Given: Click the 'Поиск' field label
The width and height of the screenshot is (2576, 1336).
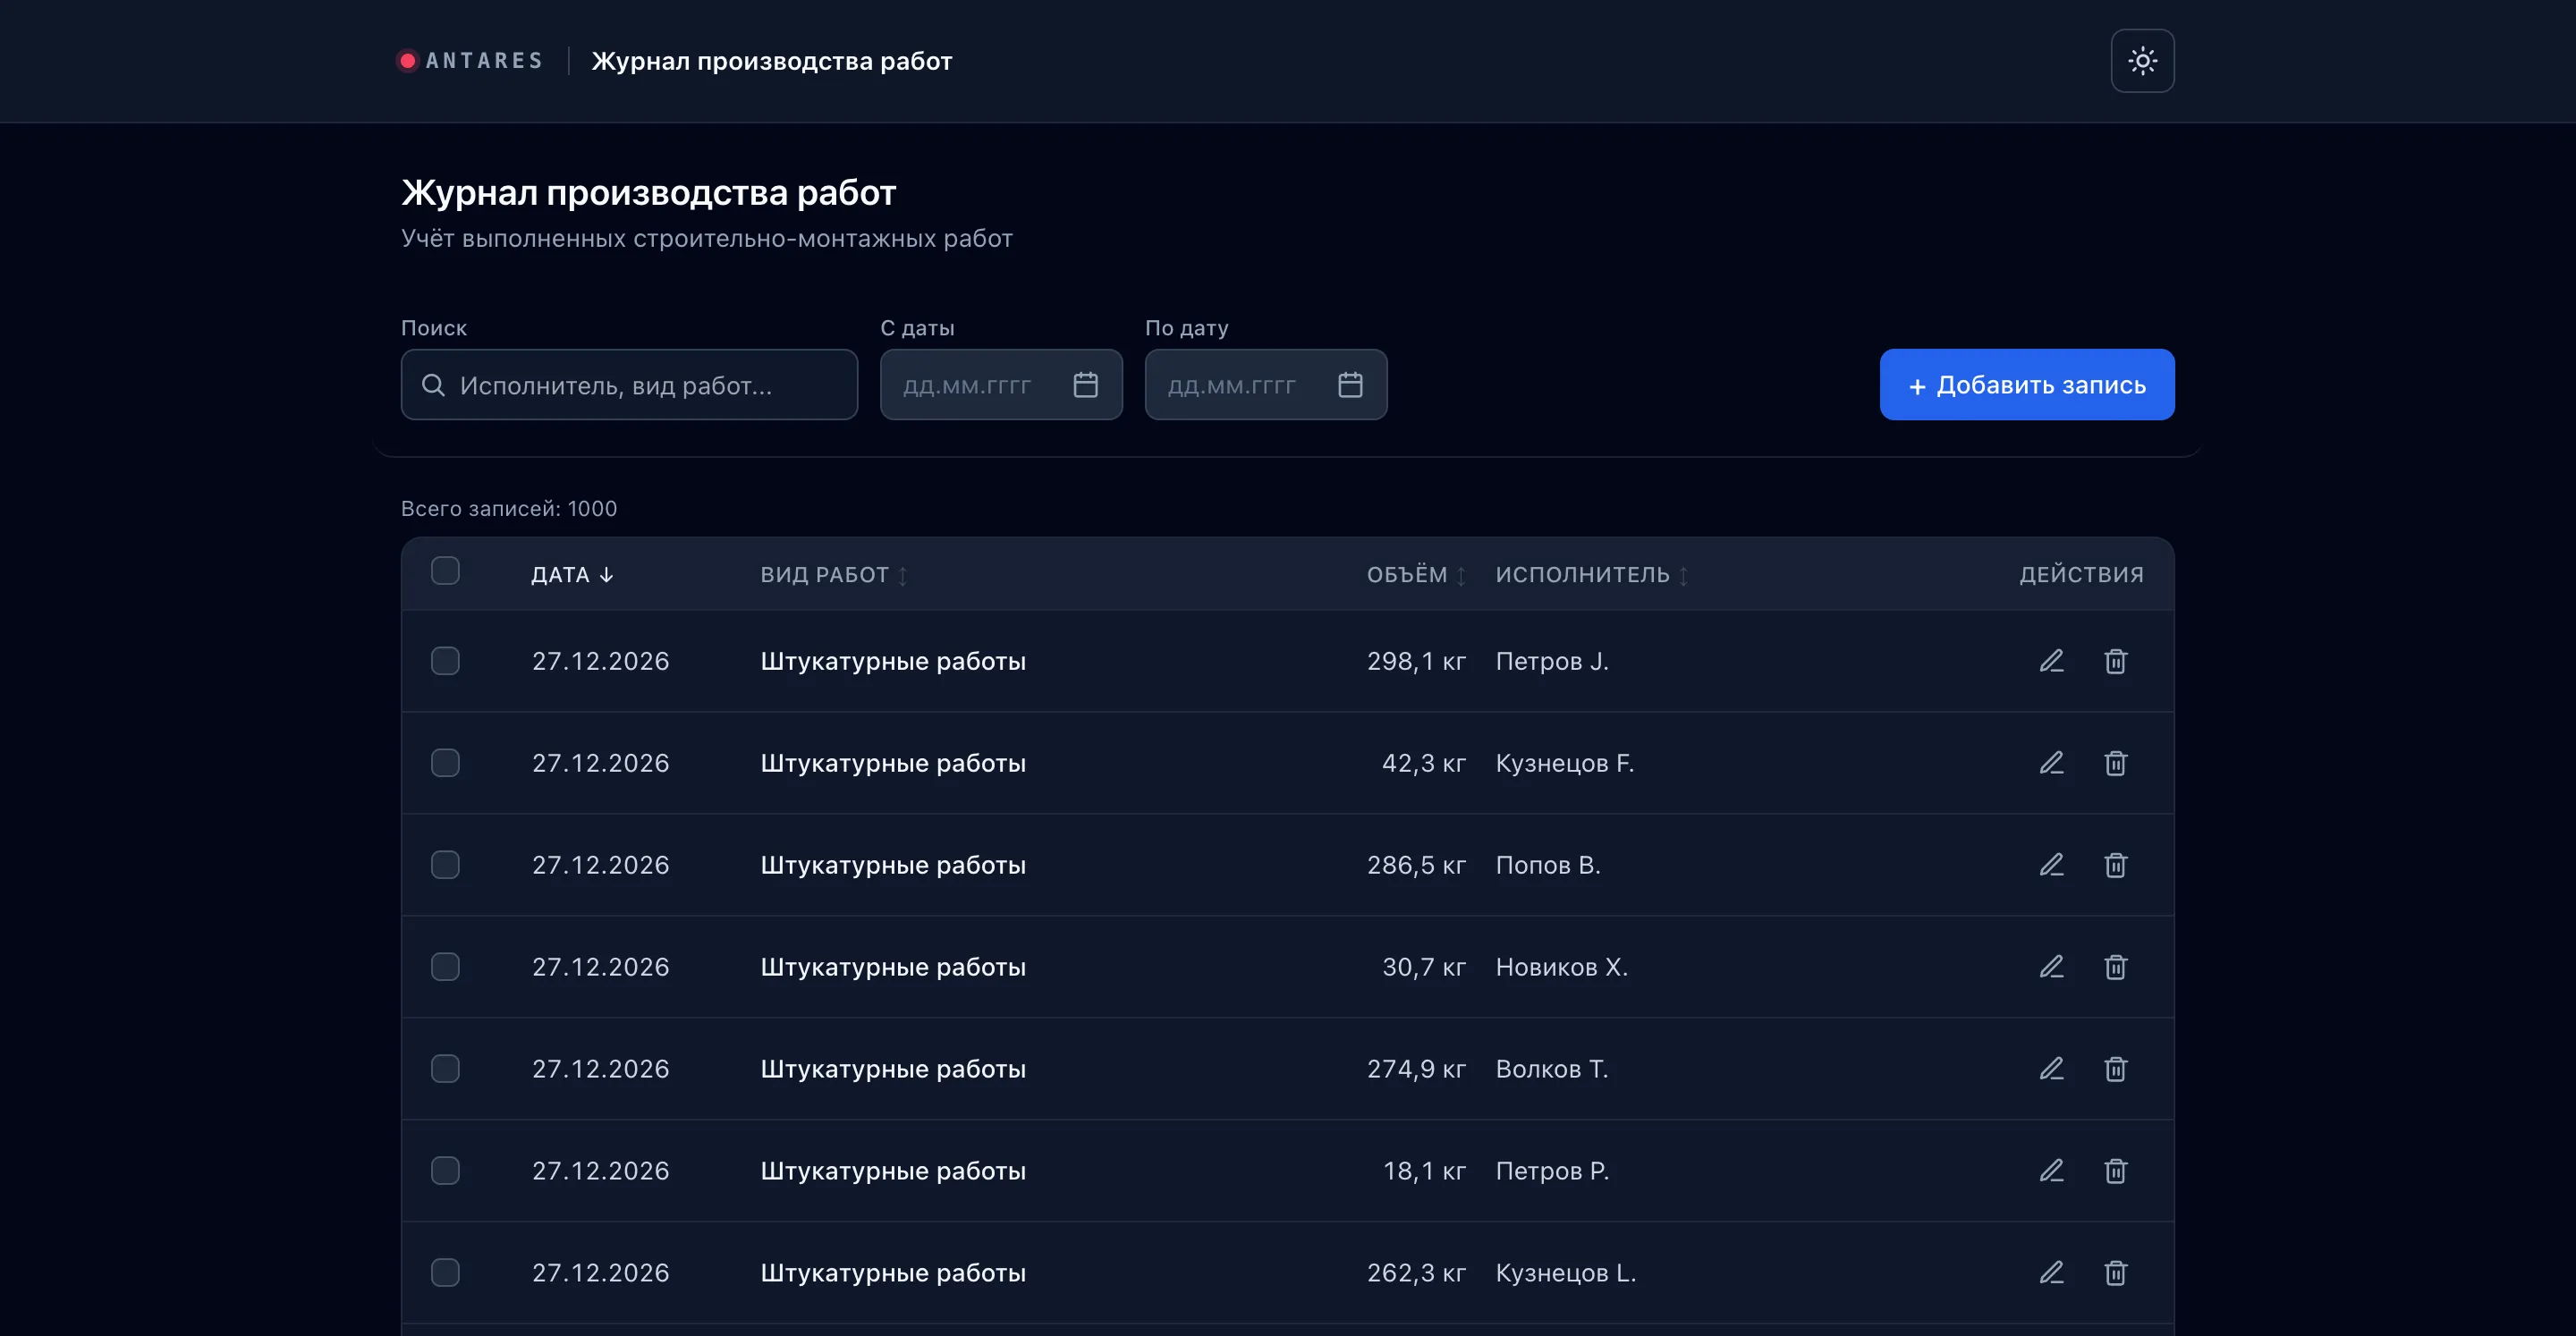Looking at the screenshot, I should pos(434,328).
